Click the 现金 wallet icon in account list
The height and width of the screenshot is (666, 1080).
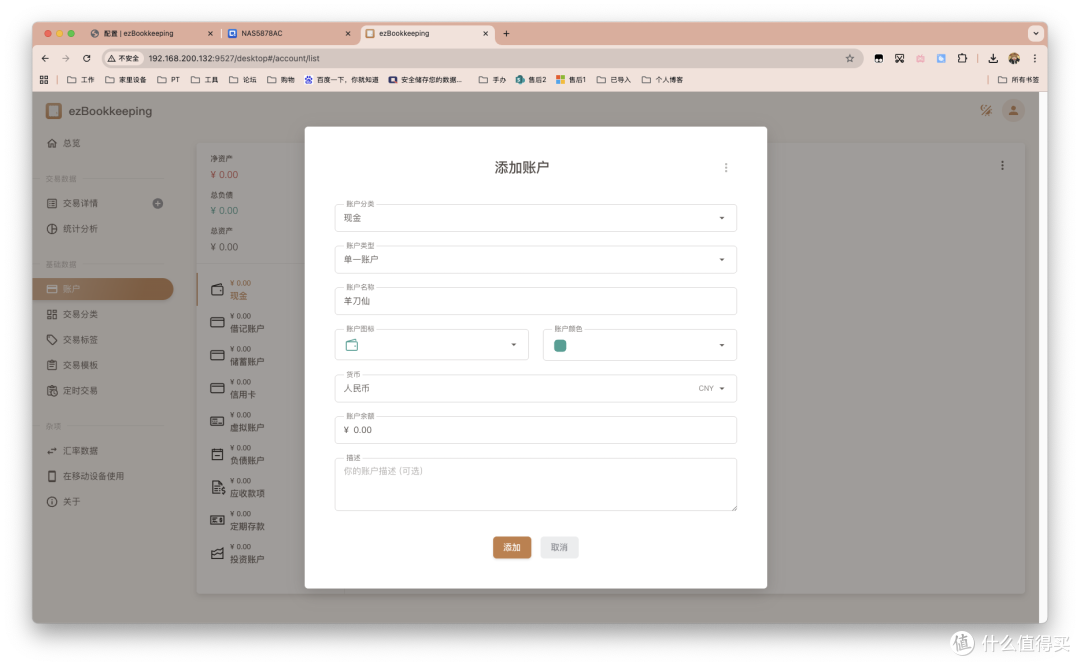pyautogui.click(x=217, y=289)
